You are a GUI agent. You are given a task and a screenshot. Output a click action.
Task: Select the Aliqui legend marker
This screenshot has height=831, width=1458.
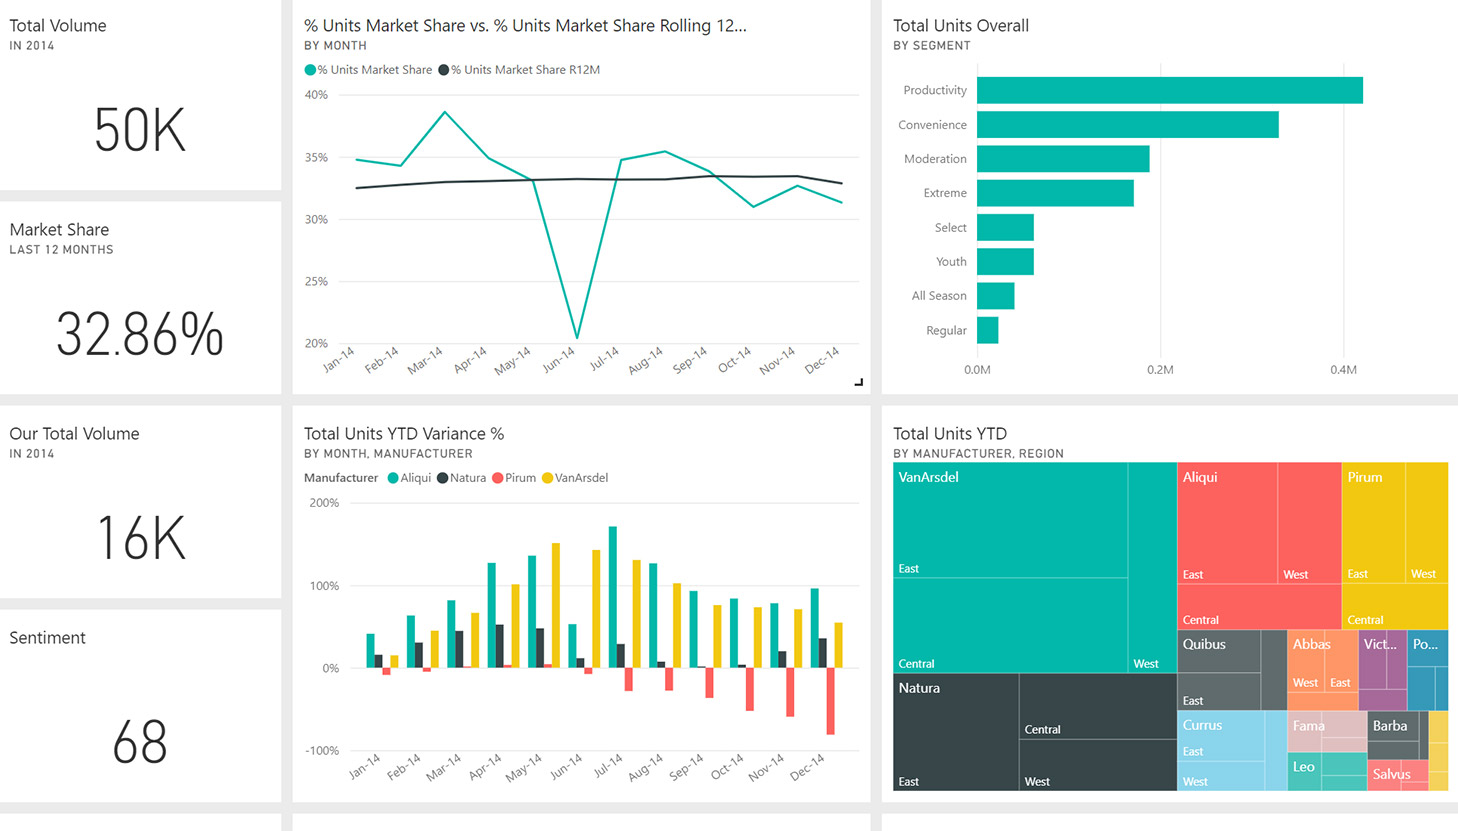(x=393, y=478)
